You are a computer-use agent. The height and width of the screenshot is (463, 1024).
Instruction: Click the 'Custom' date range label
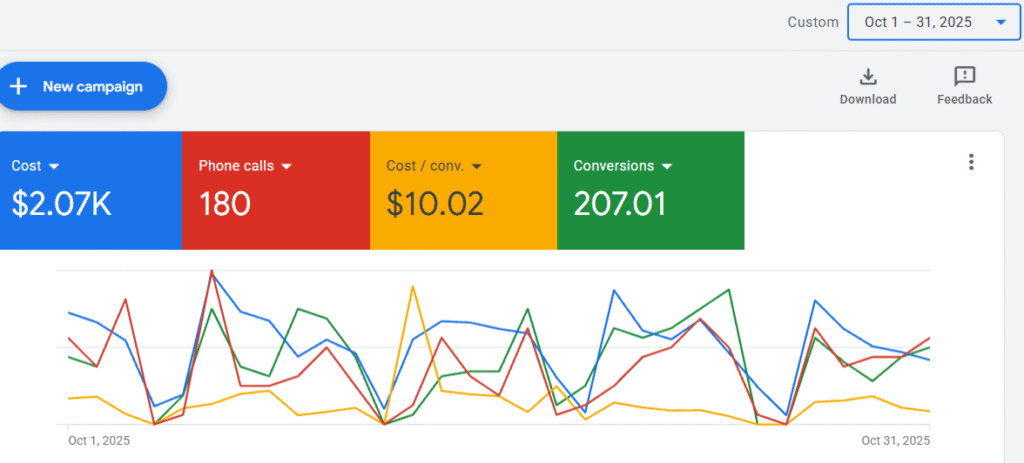(x=813, y=22)
